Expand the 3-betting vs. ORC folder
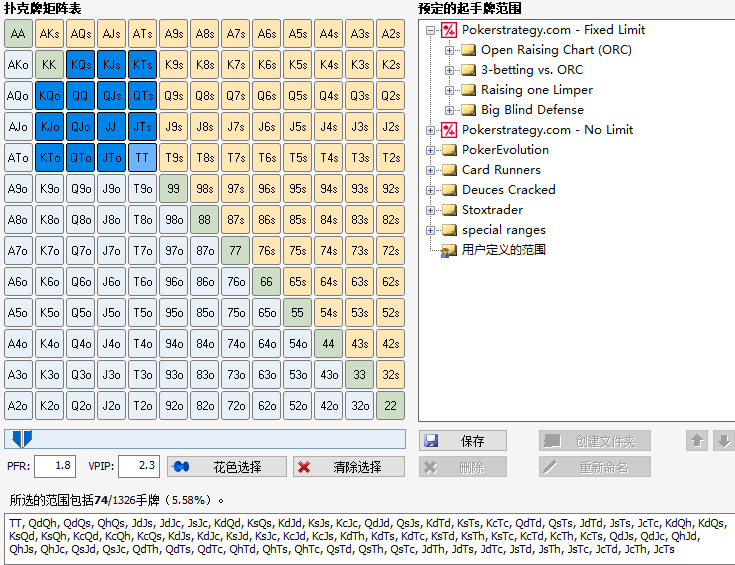Viewport: 735px width, 565px height. [x=449, y=70]
